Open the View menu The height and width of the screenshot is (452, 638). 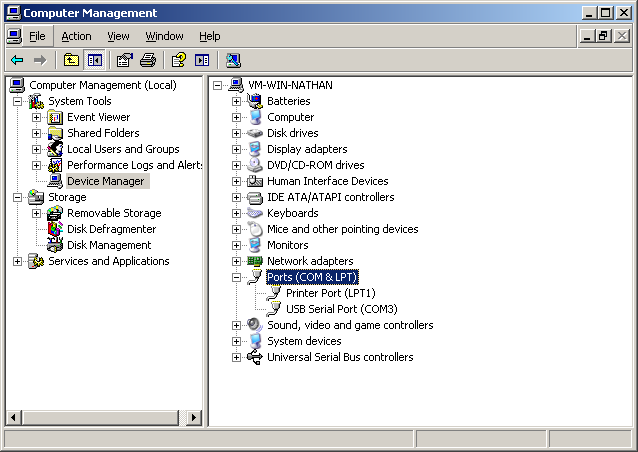[x=118, y=36]
